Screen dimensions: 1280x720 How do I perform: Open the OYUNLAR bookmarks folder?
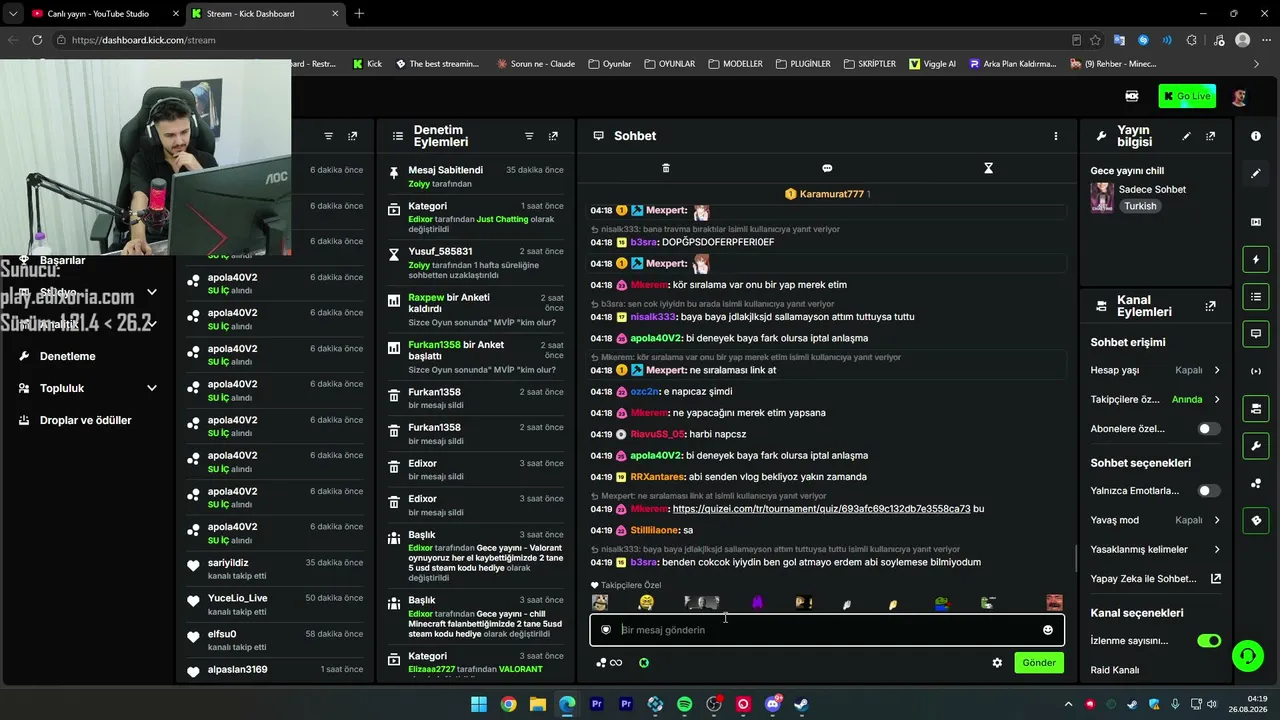(x=669, y=64)
